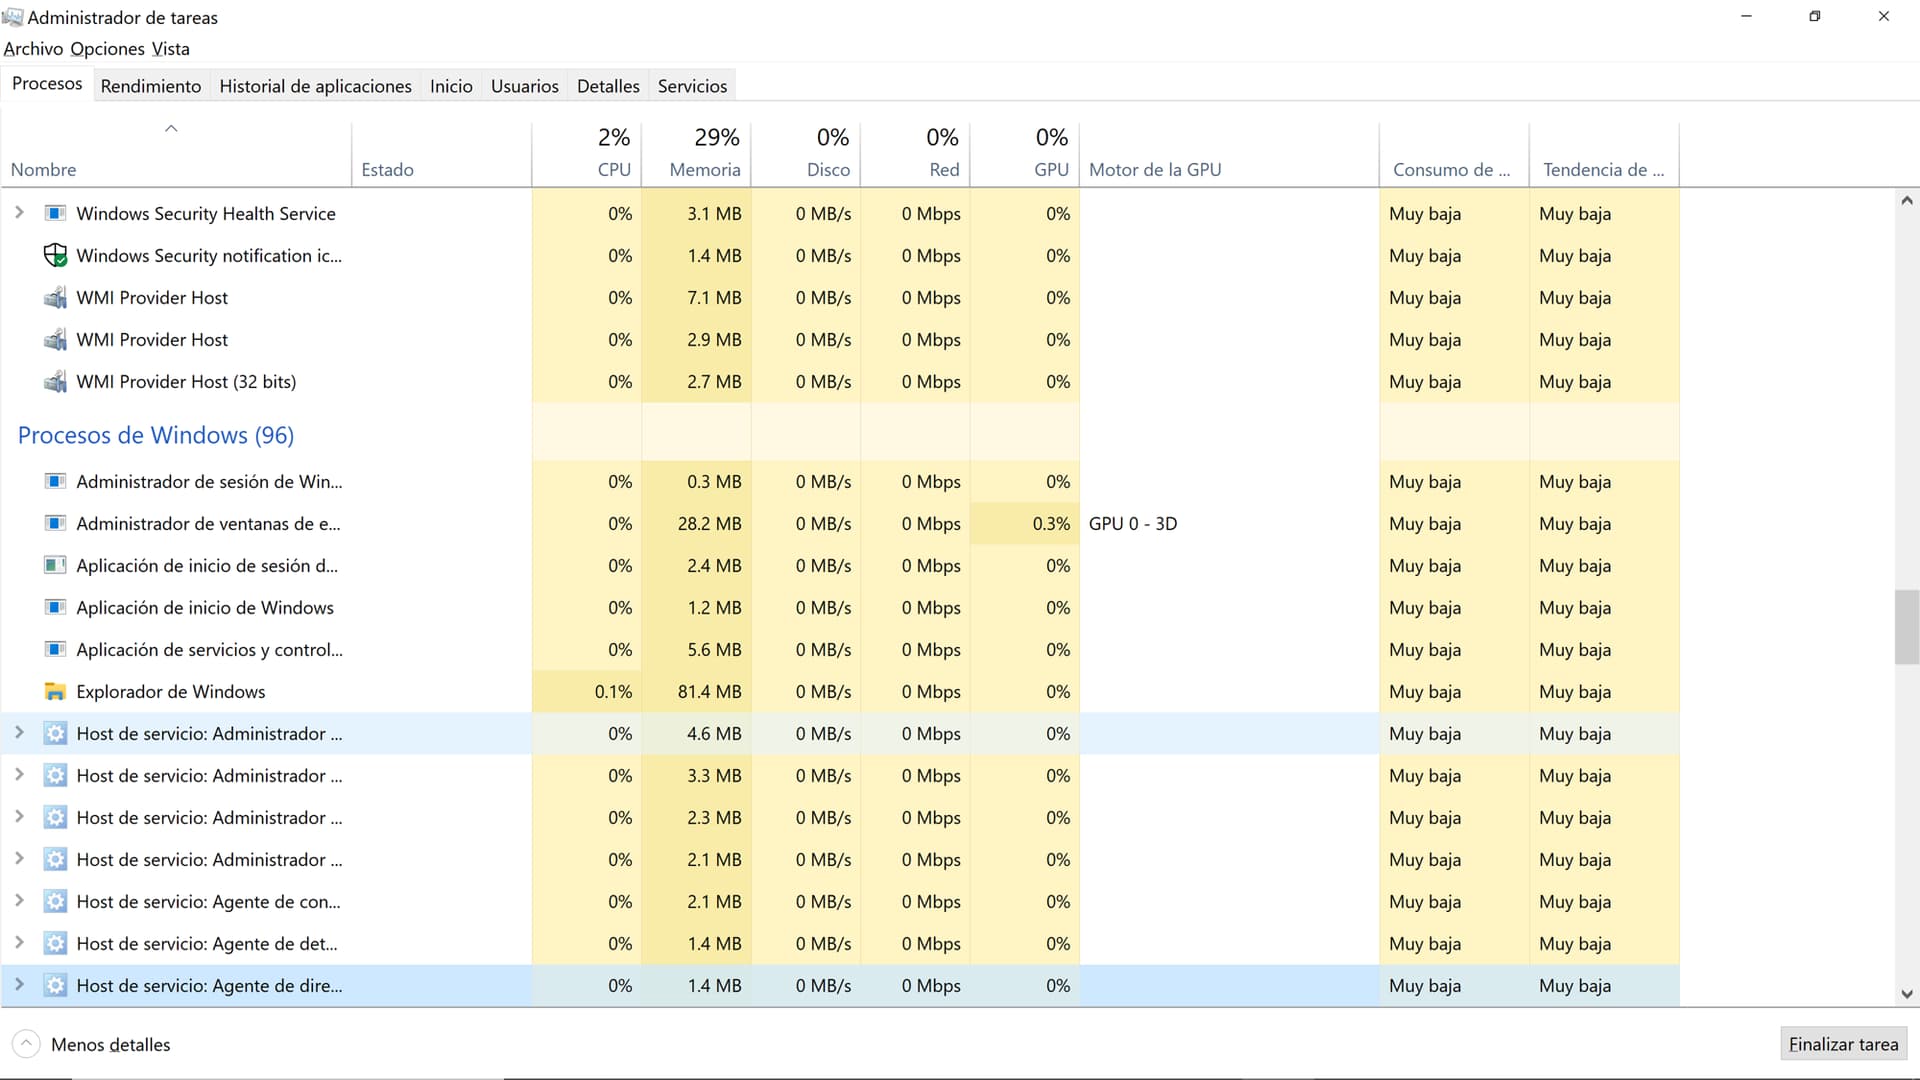The width and height of the screenshot is (1920, 1080).
Task: Switch to Historial de aplicaciones tab
Action: (315, 86)
